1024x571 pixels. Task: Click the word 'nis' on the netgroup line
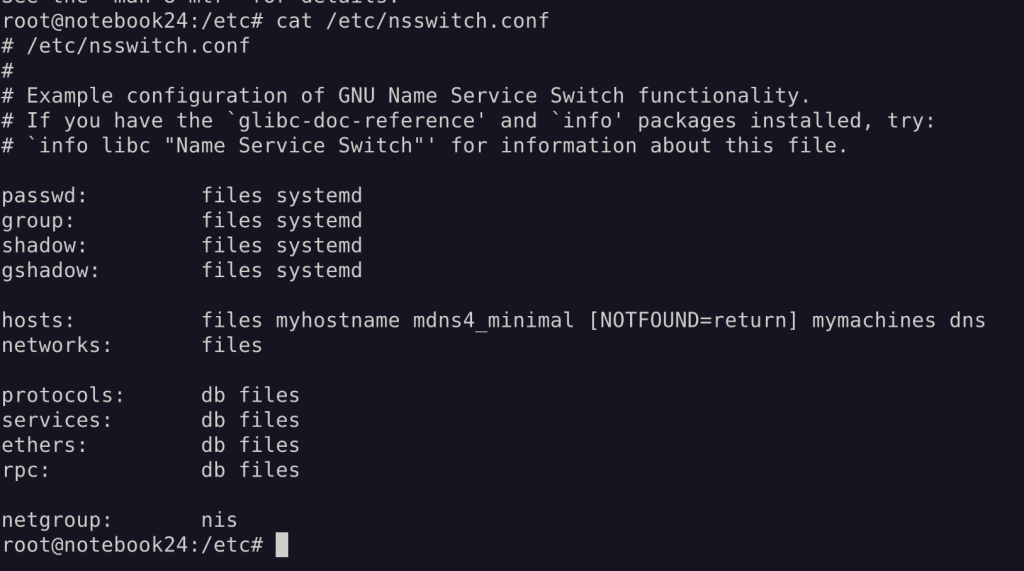(x=219, y=520)
